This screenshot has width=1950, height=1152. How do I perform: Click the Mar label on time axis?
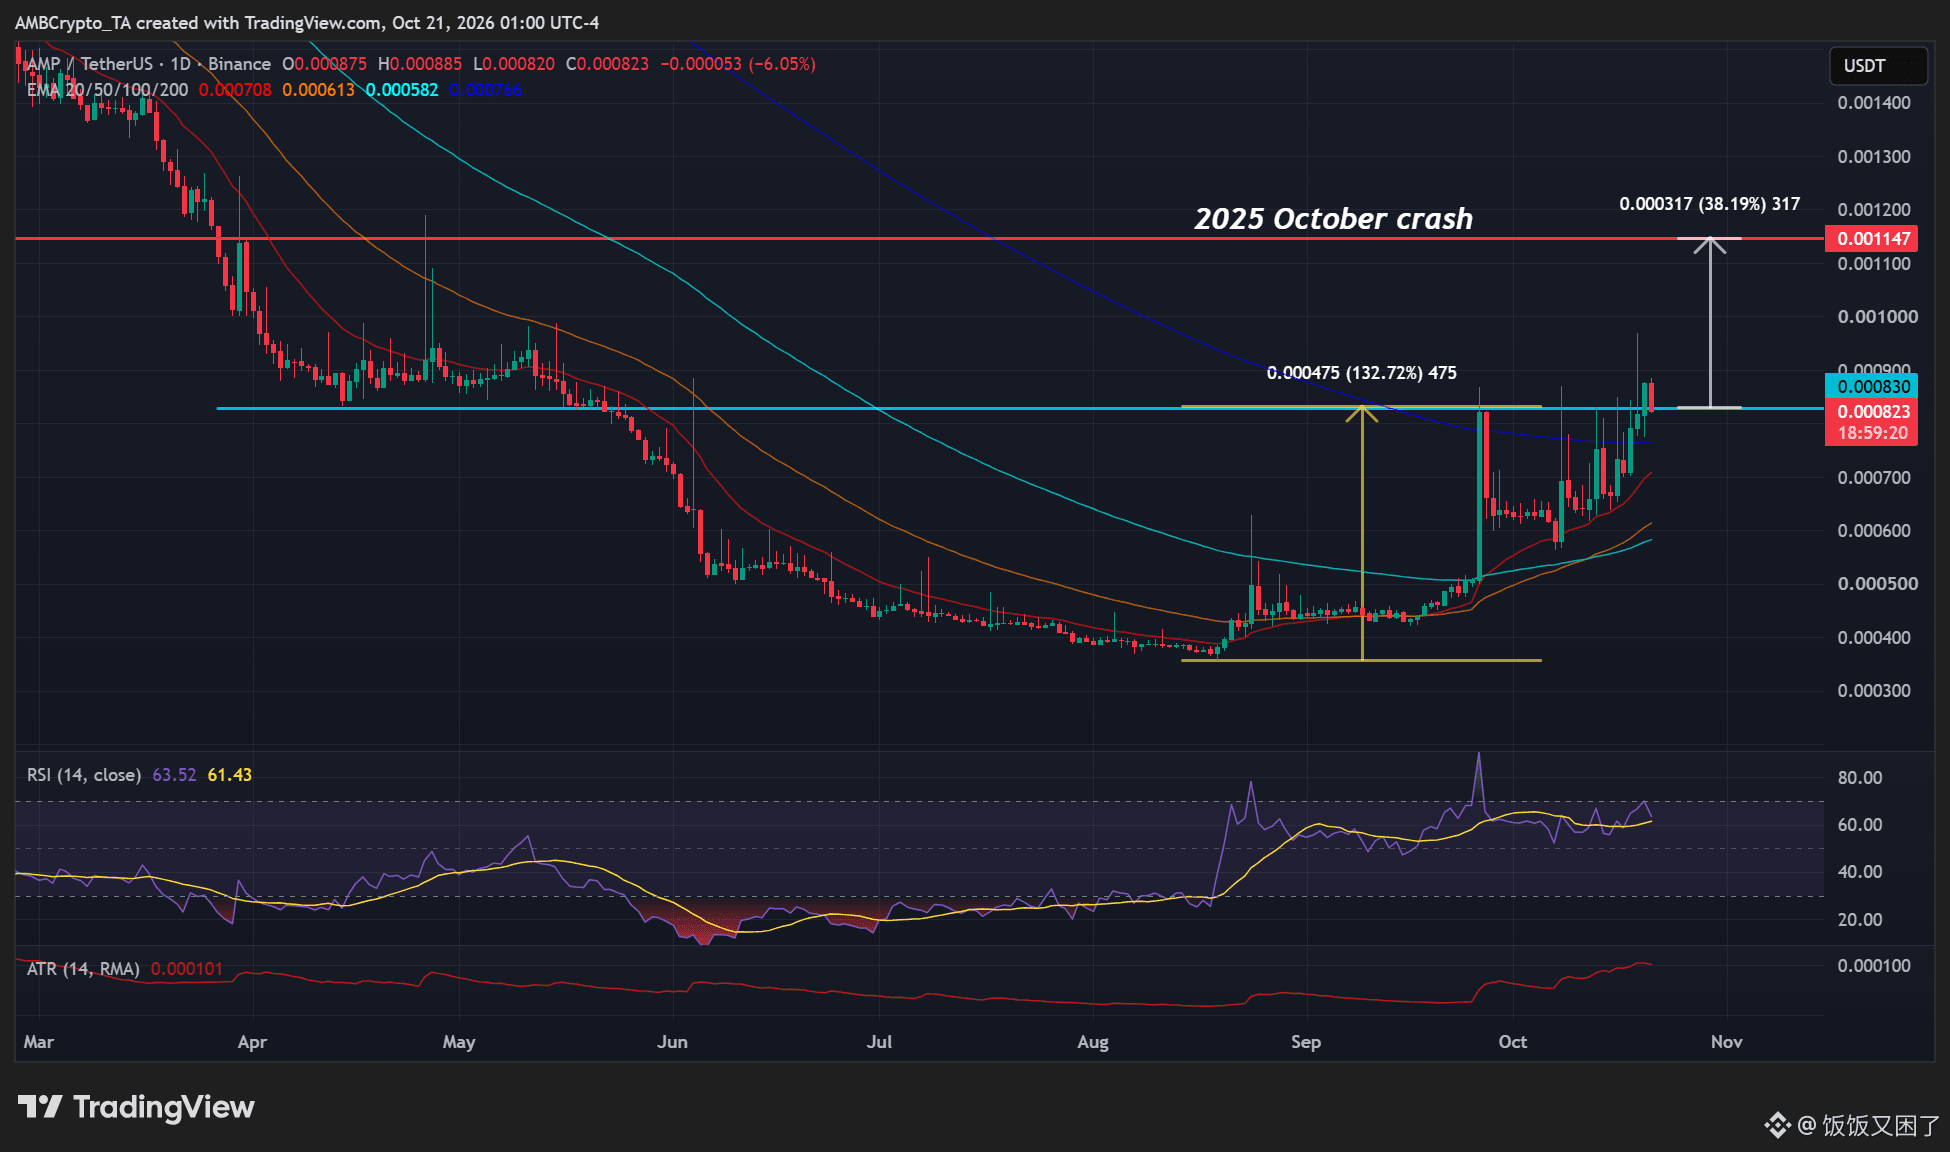pos(39,1042)
